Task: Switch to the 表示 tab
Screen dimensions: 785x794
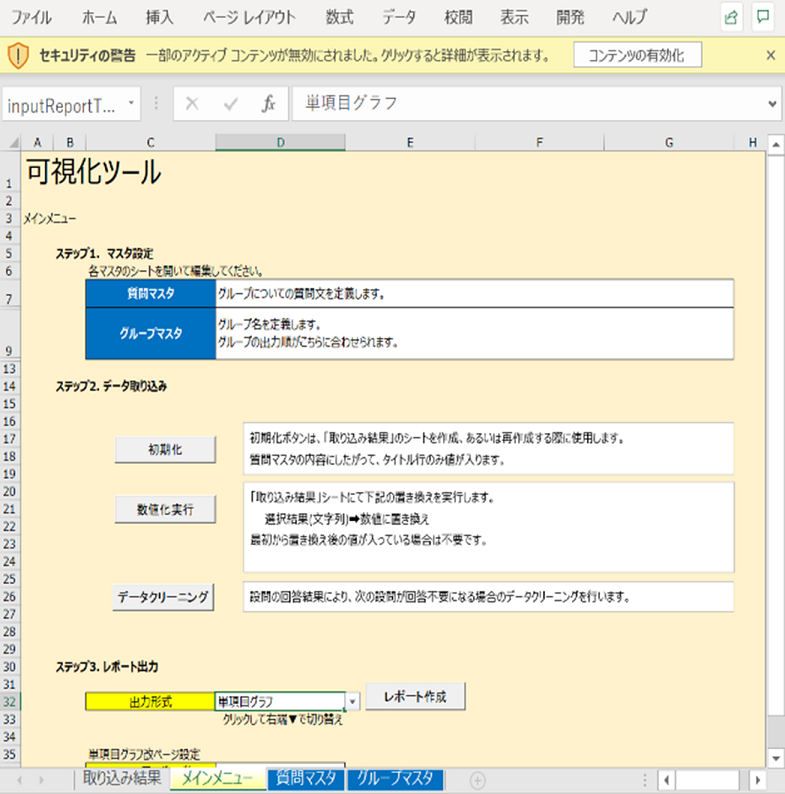Action: pyautogui.click(x=514, y=17)
